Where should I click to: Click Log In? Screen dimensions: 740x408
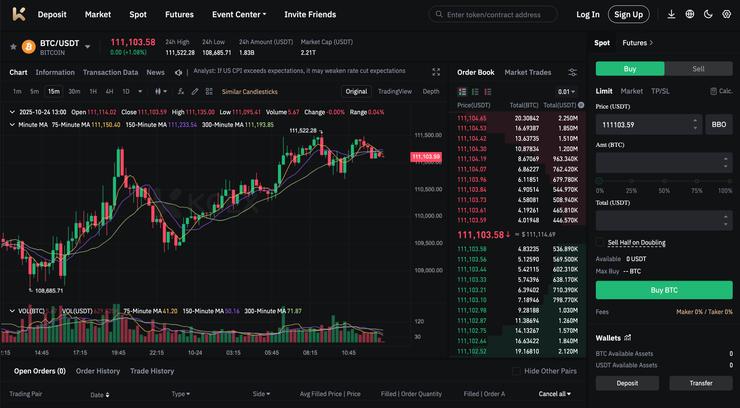(588, 15)
